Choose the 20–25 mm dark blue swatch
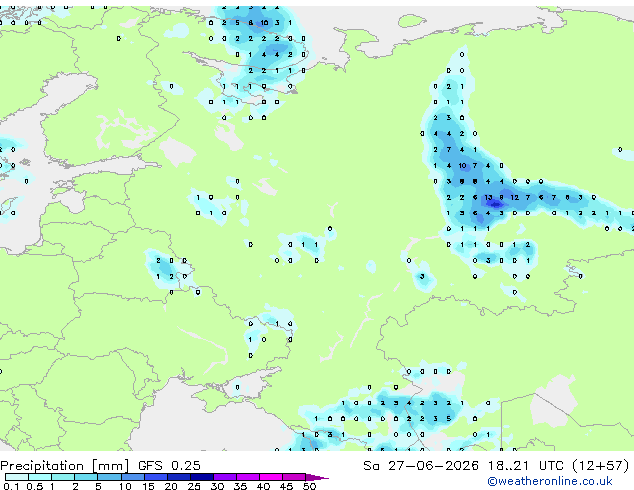 (x=178, y=477)
